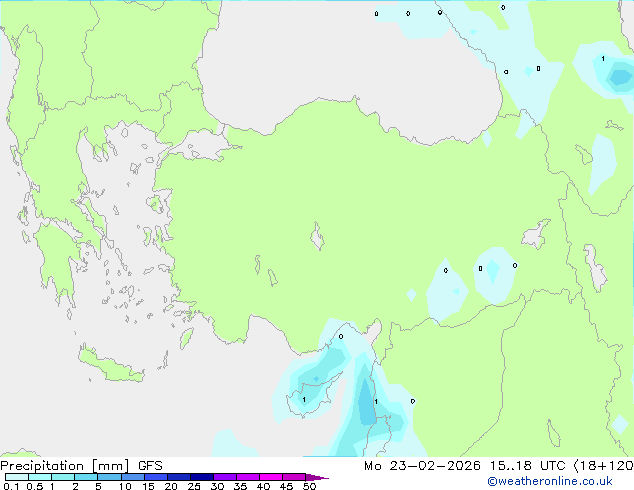Screen dimensions: 634x490
Task: Click the island of Crete on the map
Action: pyautogui.click(x=110, y=365)
